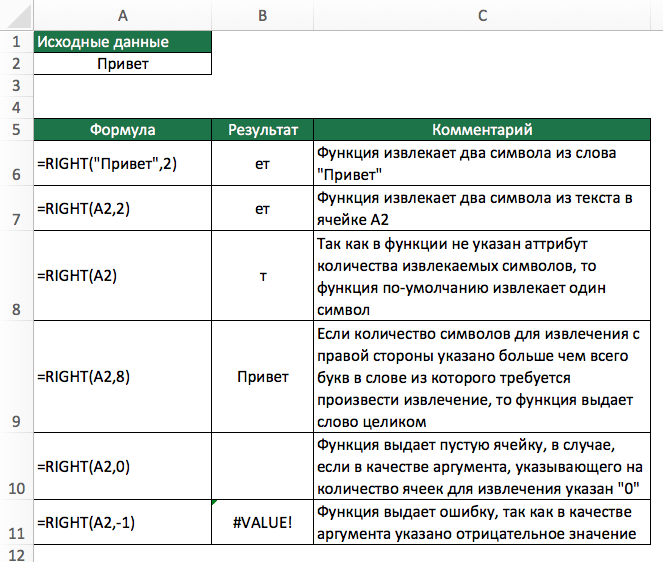Click comment starting 'Так как в функции'
This screenshot has height=562, width=663.
[x=482, y=275]
